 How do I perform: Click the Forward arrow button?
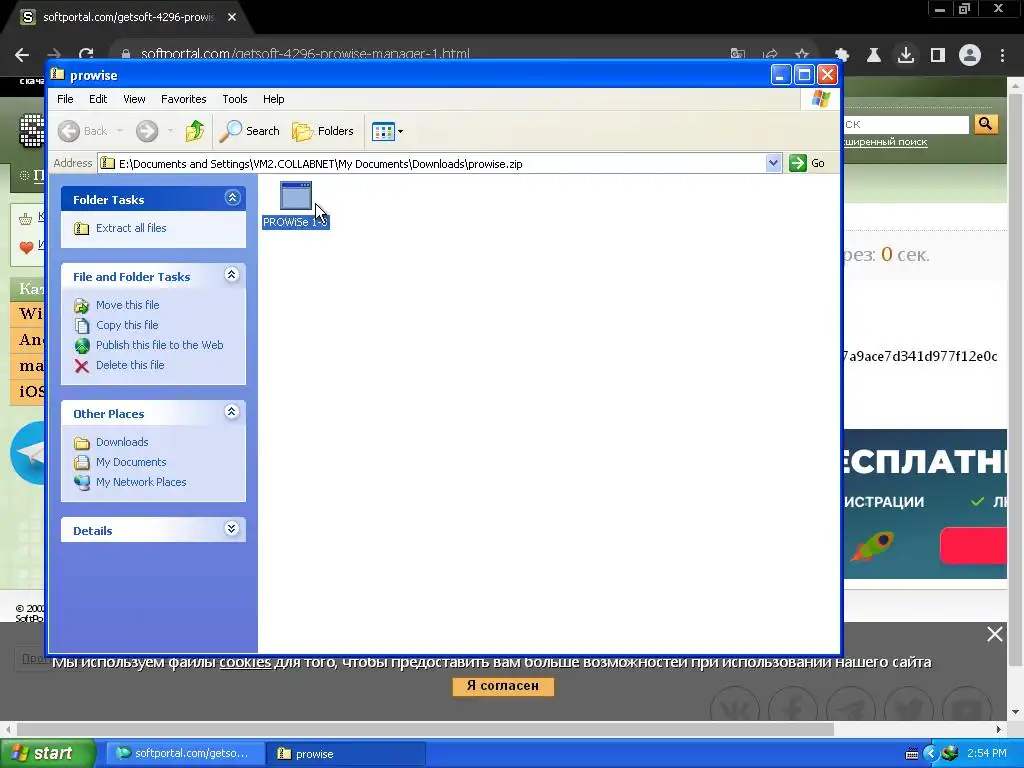(147, 131)
